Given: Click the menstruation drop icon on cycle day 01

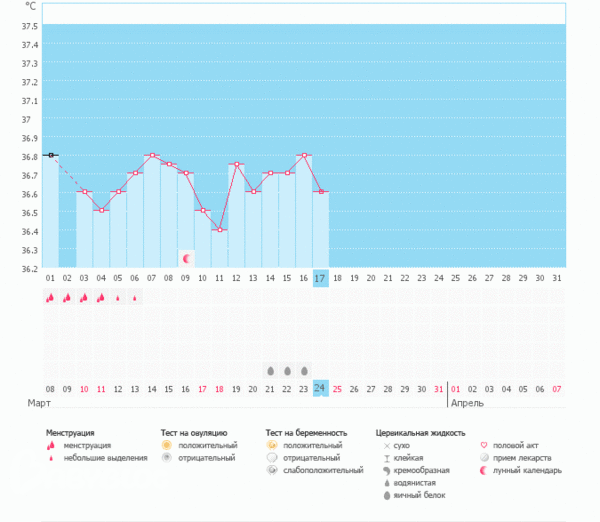Looking at the screenshot, I should [50, 298].
